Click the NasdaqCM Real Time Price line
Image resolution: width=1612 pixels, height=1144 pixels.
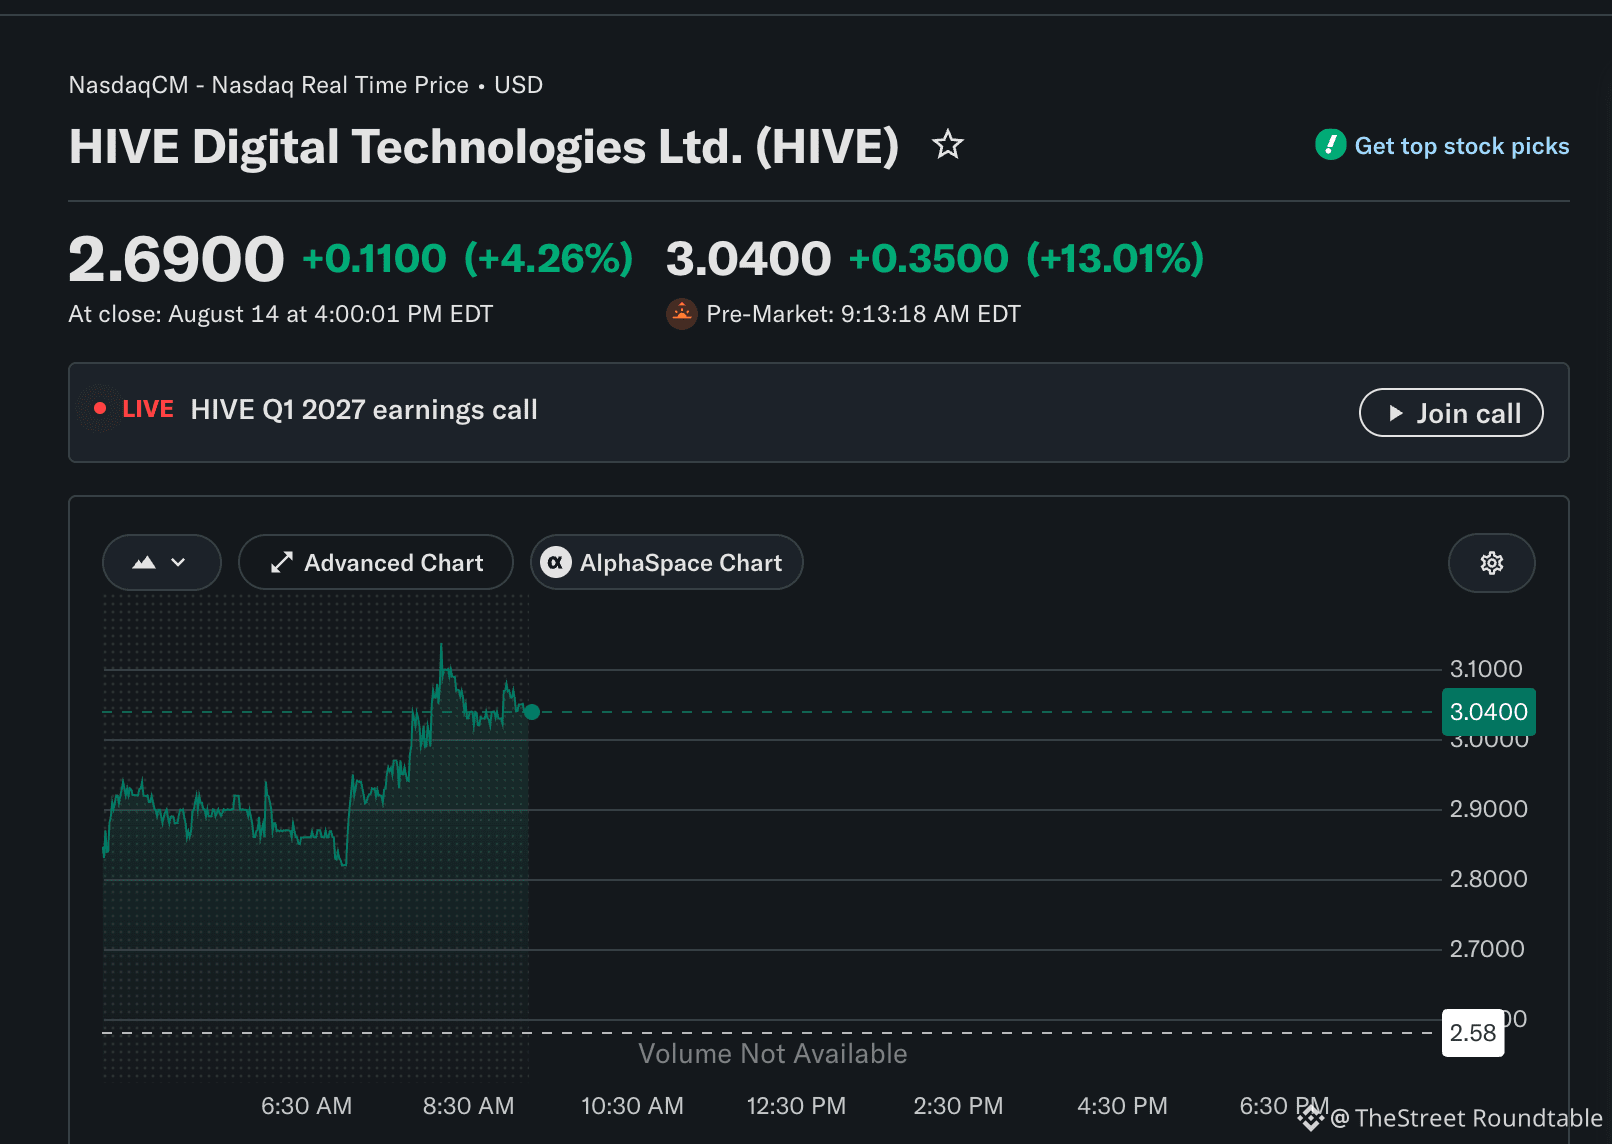(306, 85)
